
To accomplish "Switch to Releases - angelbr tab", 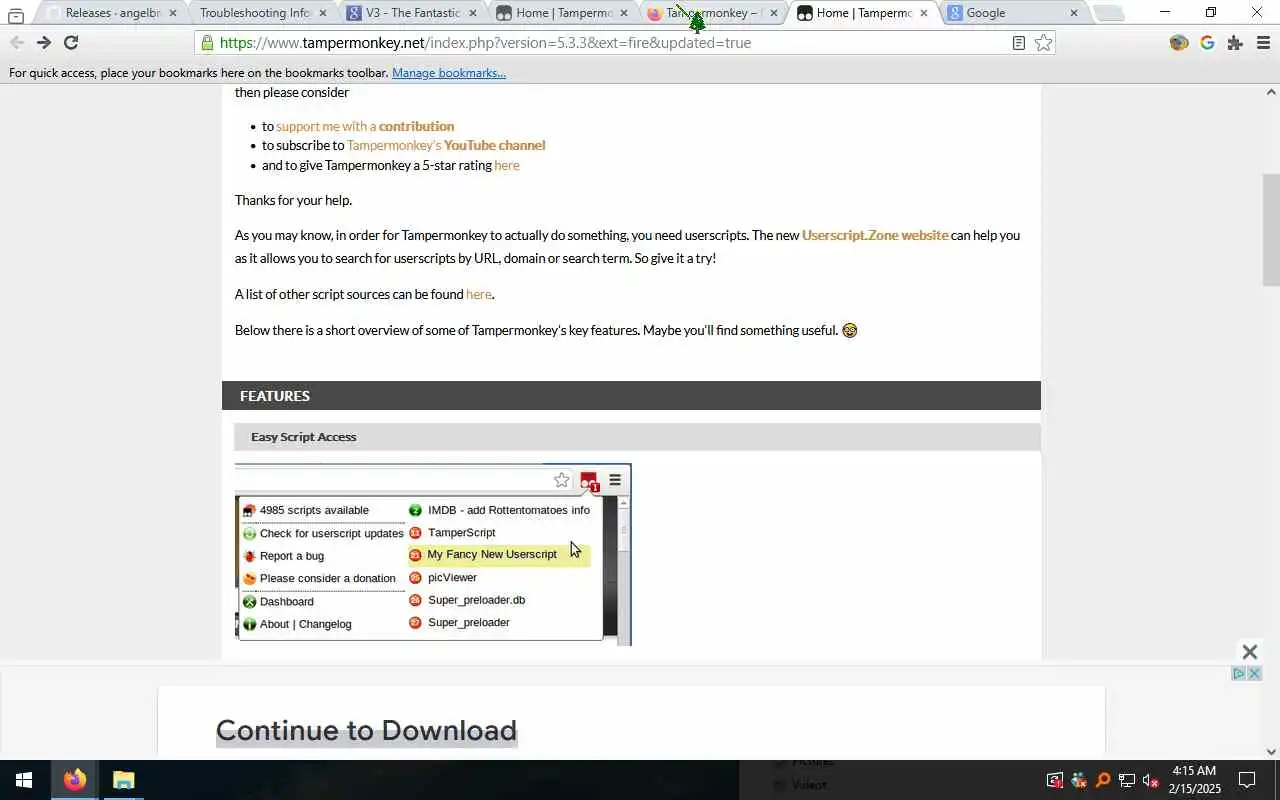I will pos(112,13).
